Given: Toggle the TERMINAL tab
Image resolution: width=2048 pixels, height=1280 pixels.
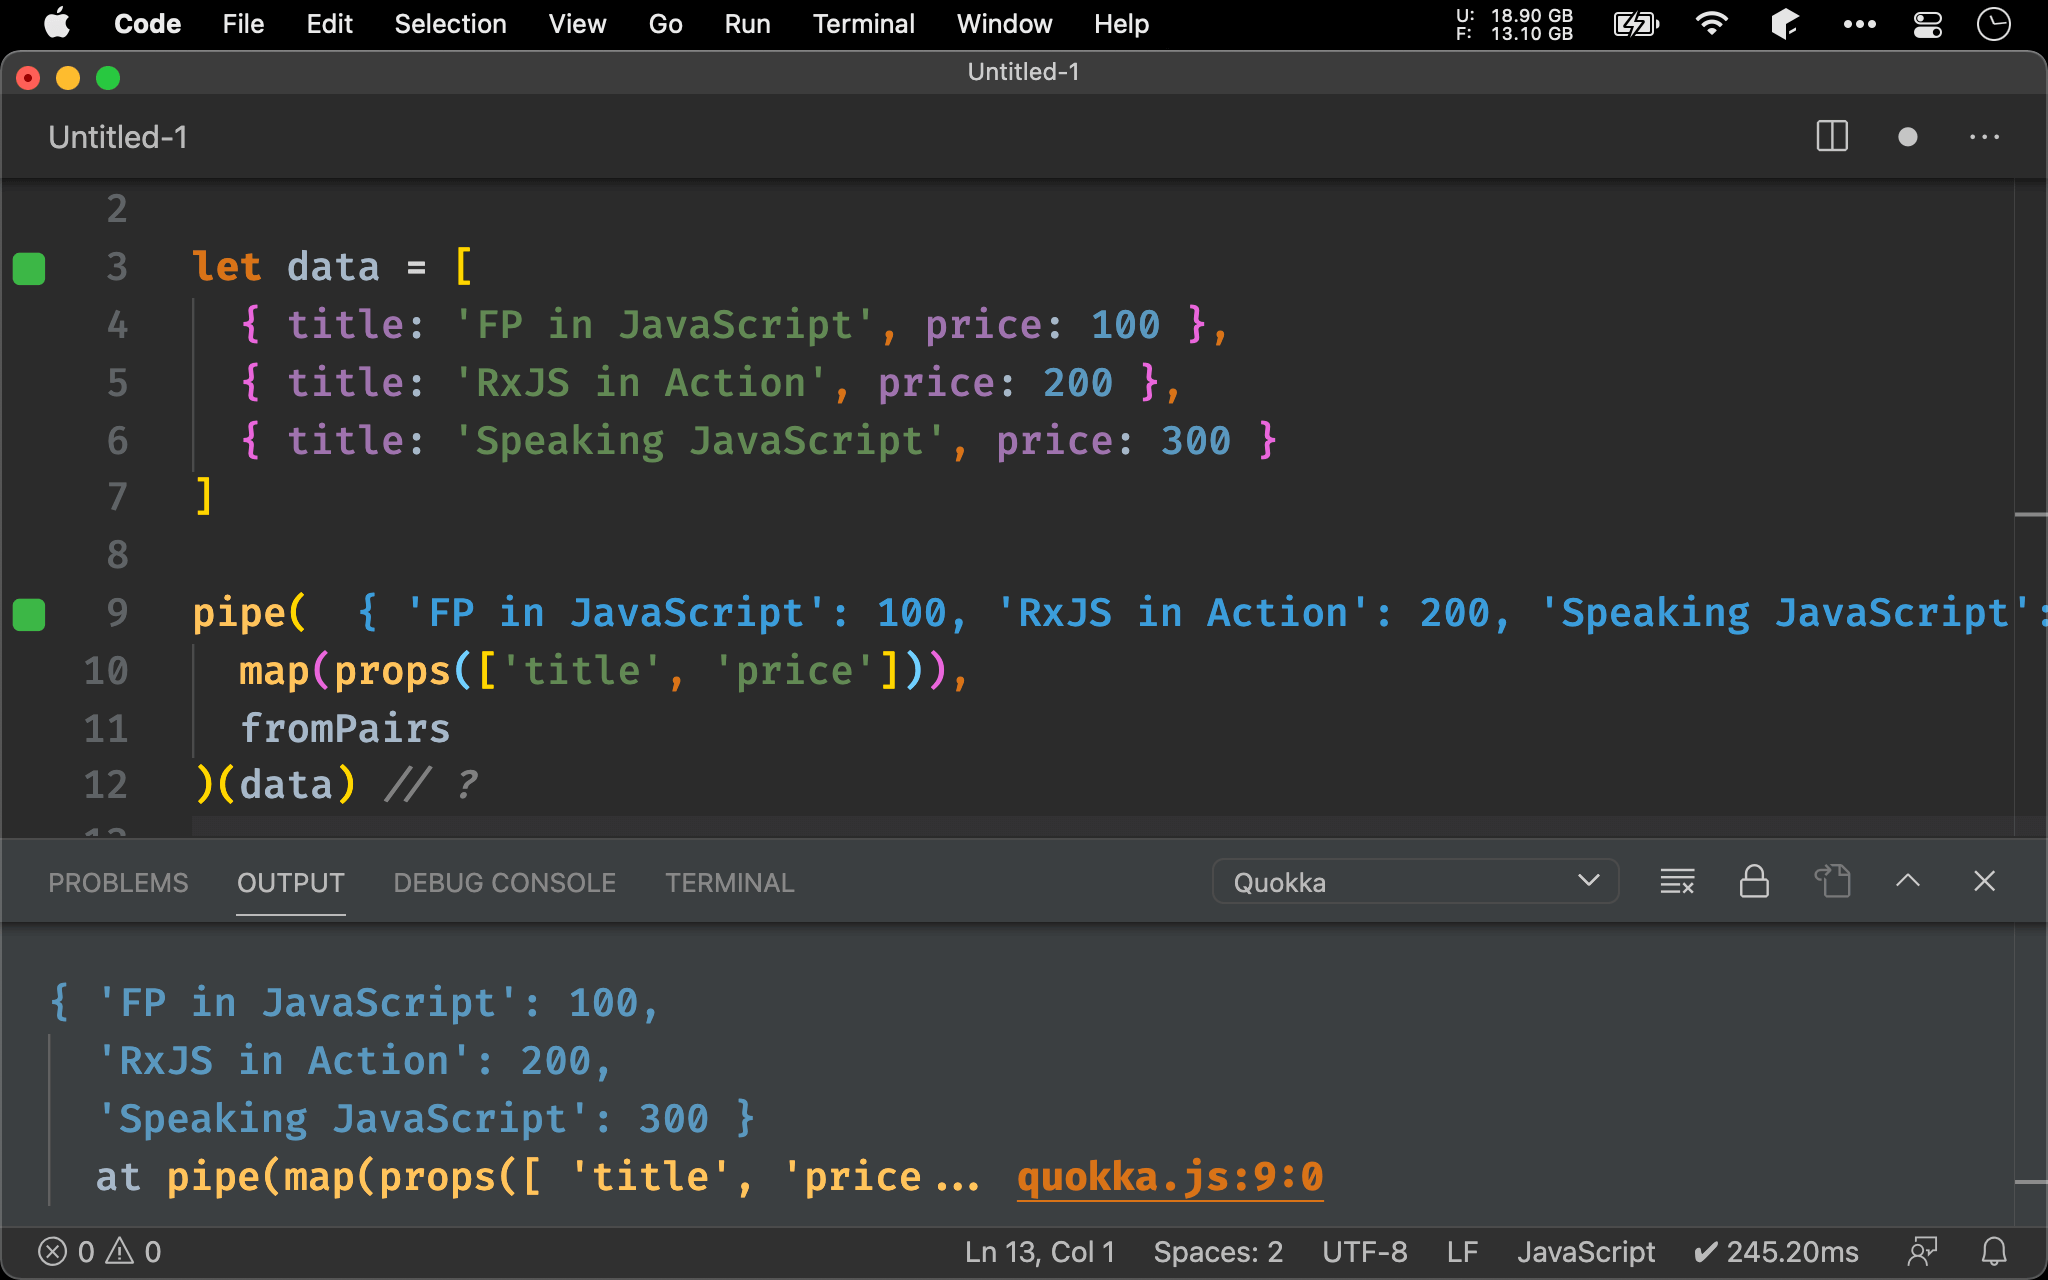Looking at the screenshot, I should [730, 883].
